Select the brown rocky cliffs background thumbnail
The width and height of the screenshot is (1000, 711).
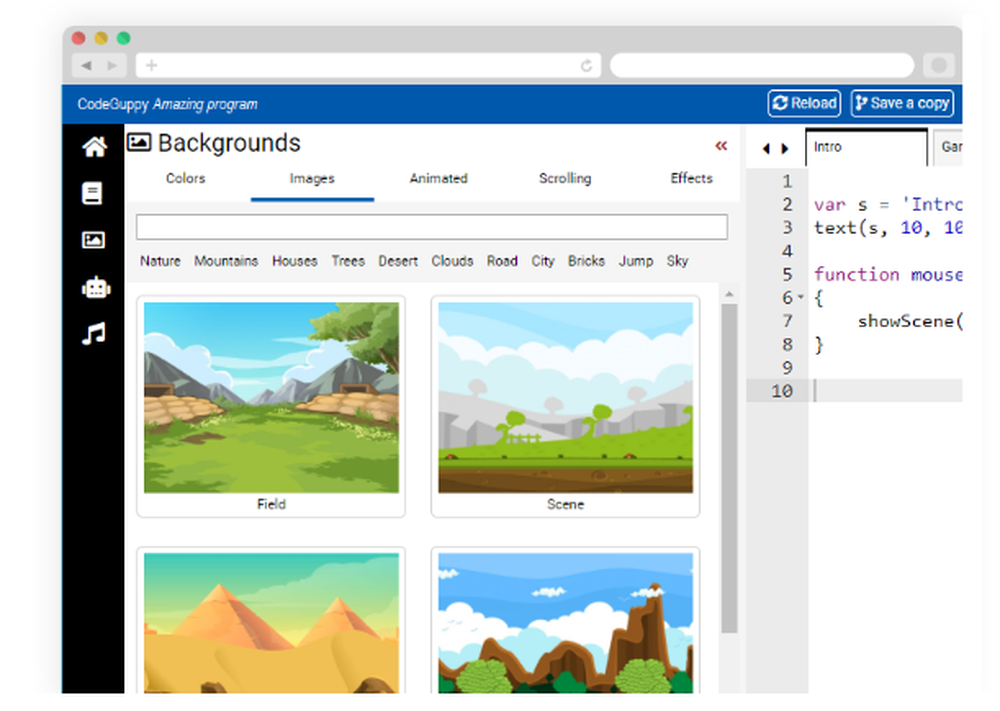tap(565, 622)
